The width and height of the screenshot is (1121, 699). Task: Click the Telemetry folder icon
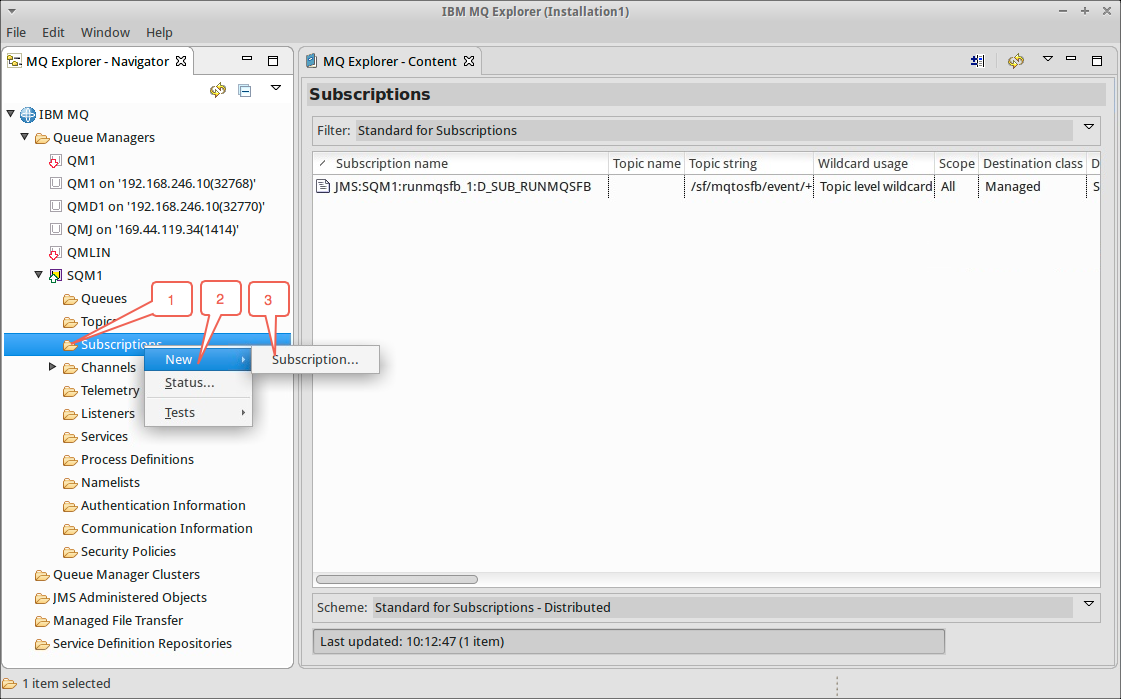pos(70,391)
